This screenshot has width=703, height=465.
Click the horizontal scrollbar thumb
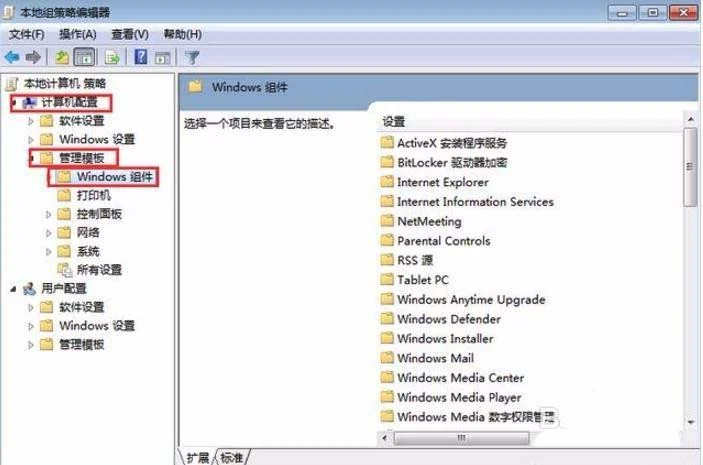pyautogui.click(x=461, y=438)
